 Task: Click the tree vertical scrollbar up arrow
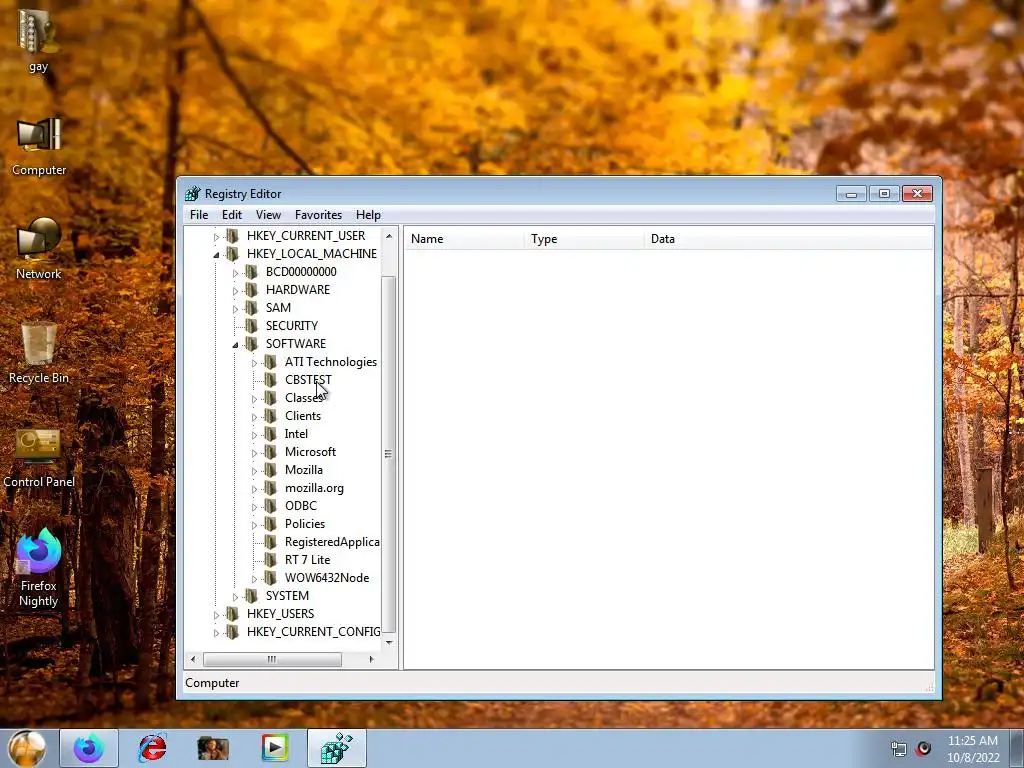coord(389,236)
